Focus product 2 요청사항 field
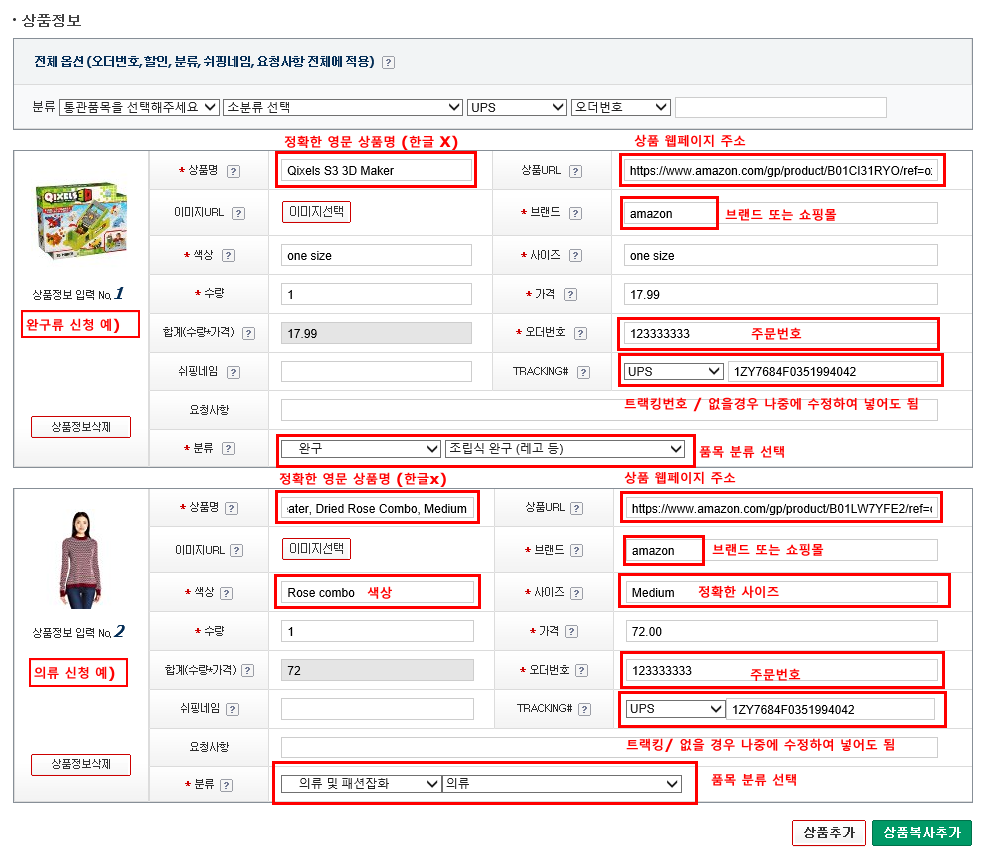This screenshot has width=994, height=859. (x=609, y=747)
